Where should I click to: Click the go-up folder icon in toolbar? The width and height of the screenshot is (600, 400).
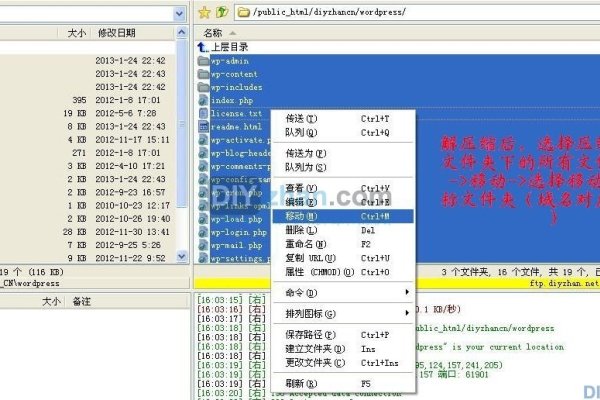click(222, 12)
